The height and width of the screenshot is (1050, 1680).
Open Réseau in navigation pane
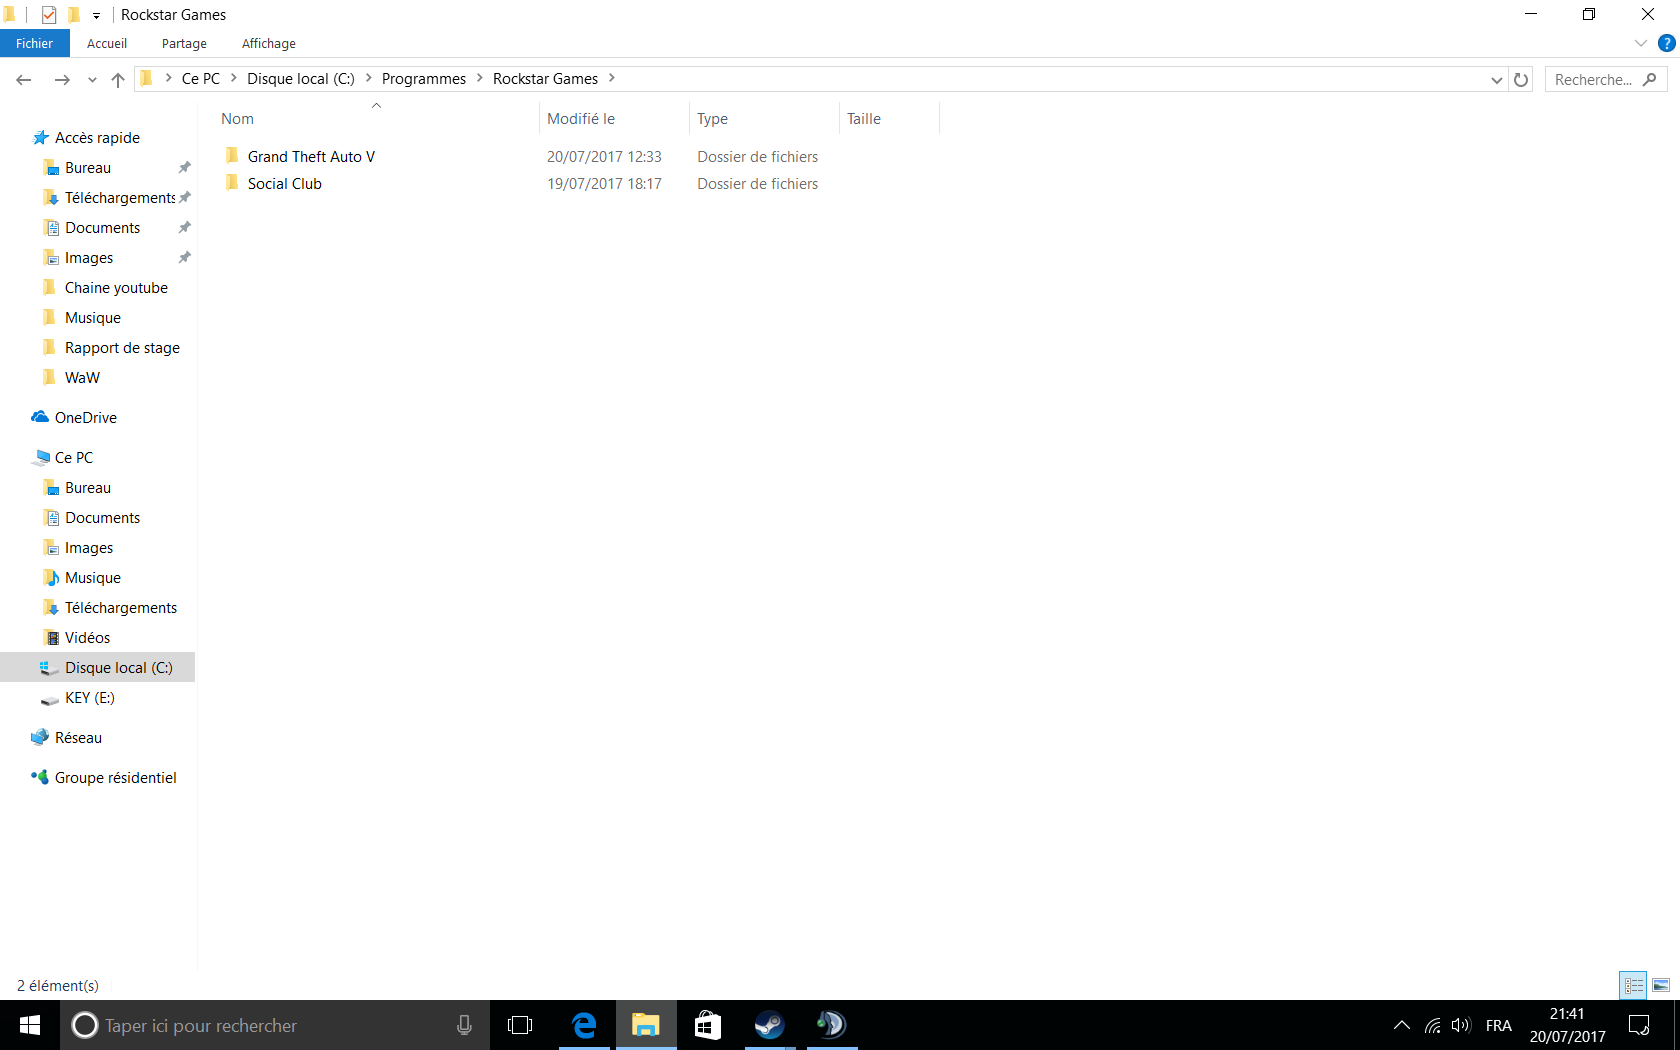[78, 738]
